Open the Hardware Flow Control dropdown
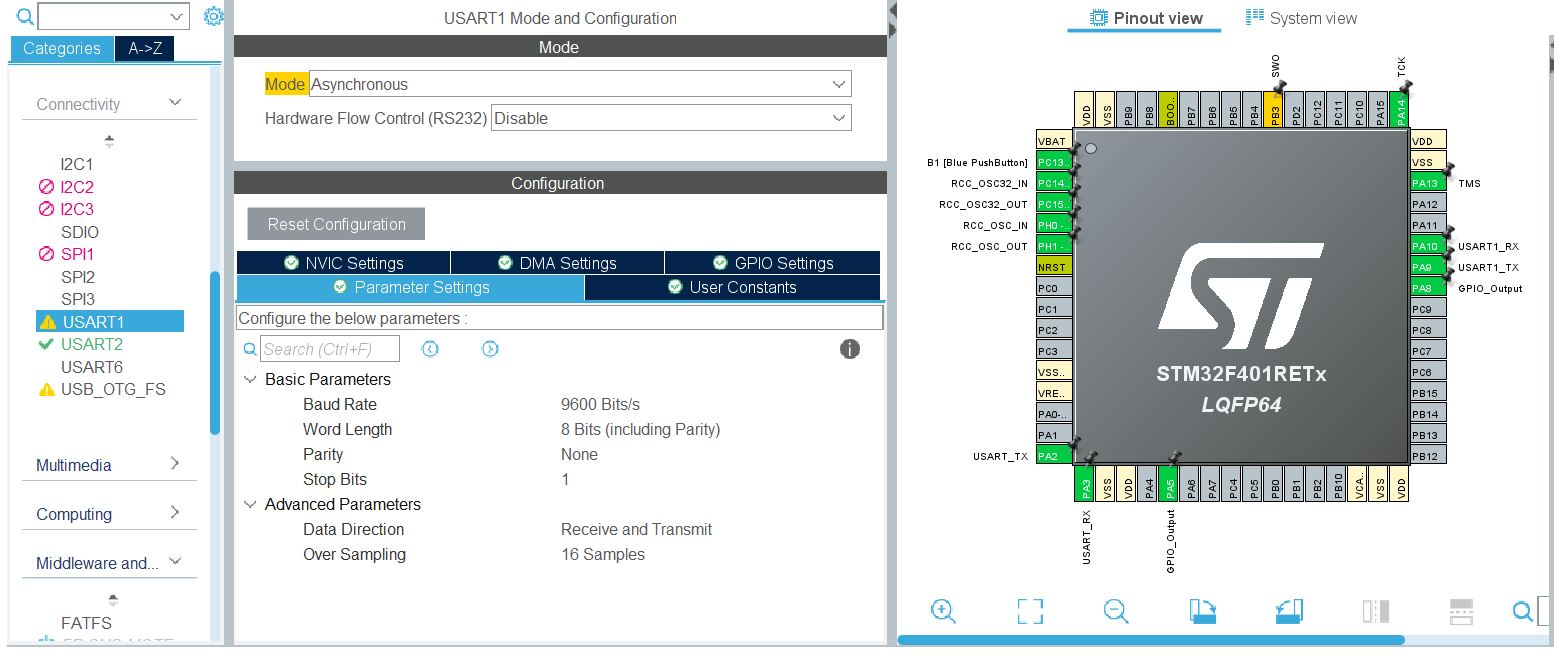Screen dimensions: 1554x658 click(x=670, y=117)
